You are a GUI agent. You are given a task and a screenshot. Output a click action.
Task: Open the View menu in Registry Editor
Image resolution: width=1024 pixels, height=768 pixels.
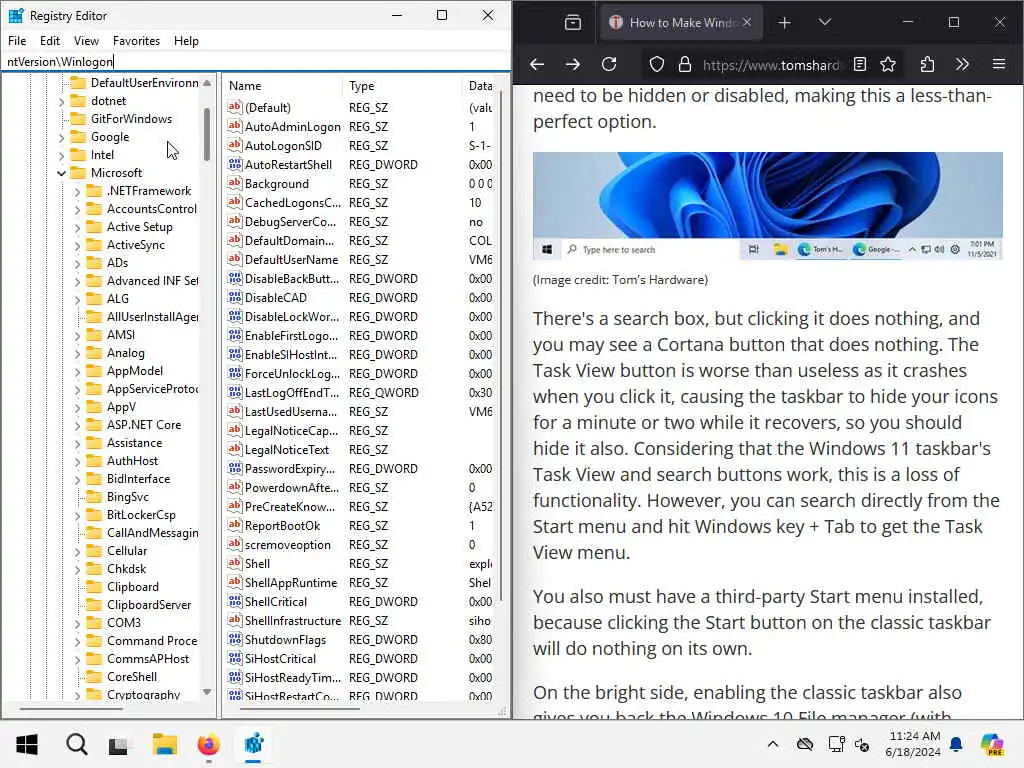click(86, 40)
